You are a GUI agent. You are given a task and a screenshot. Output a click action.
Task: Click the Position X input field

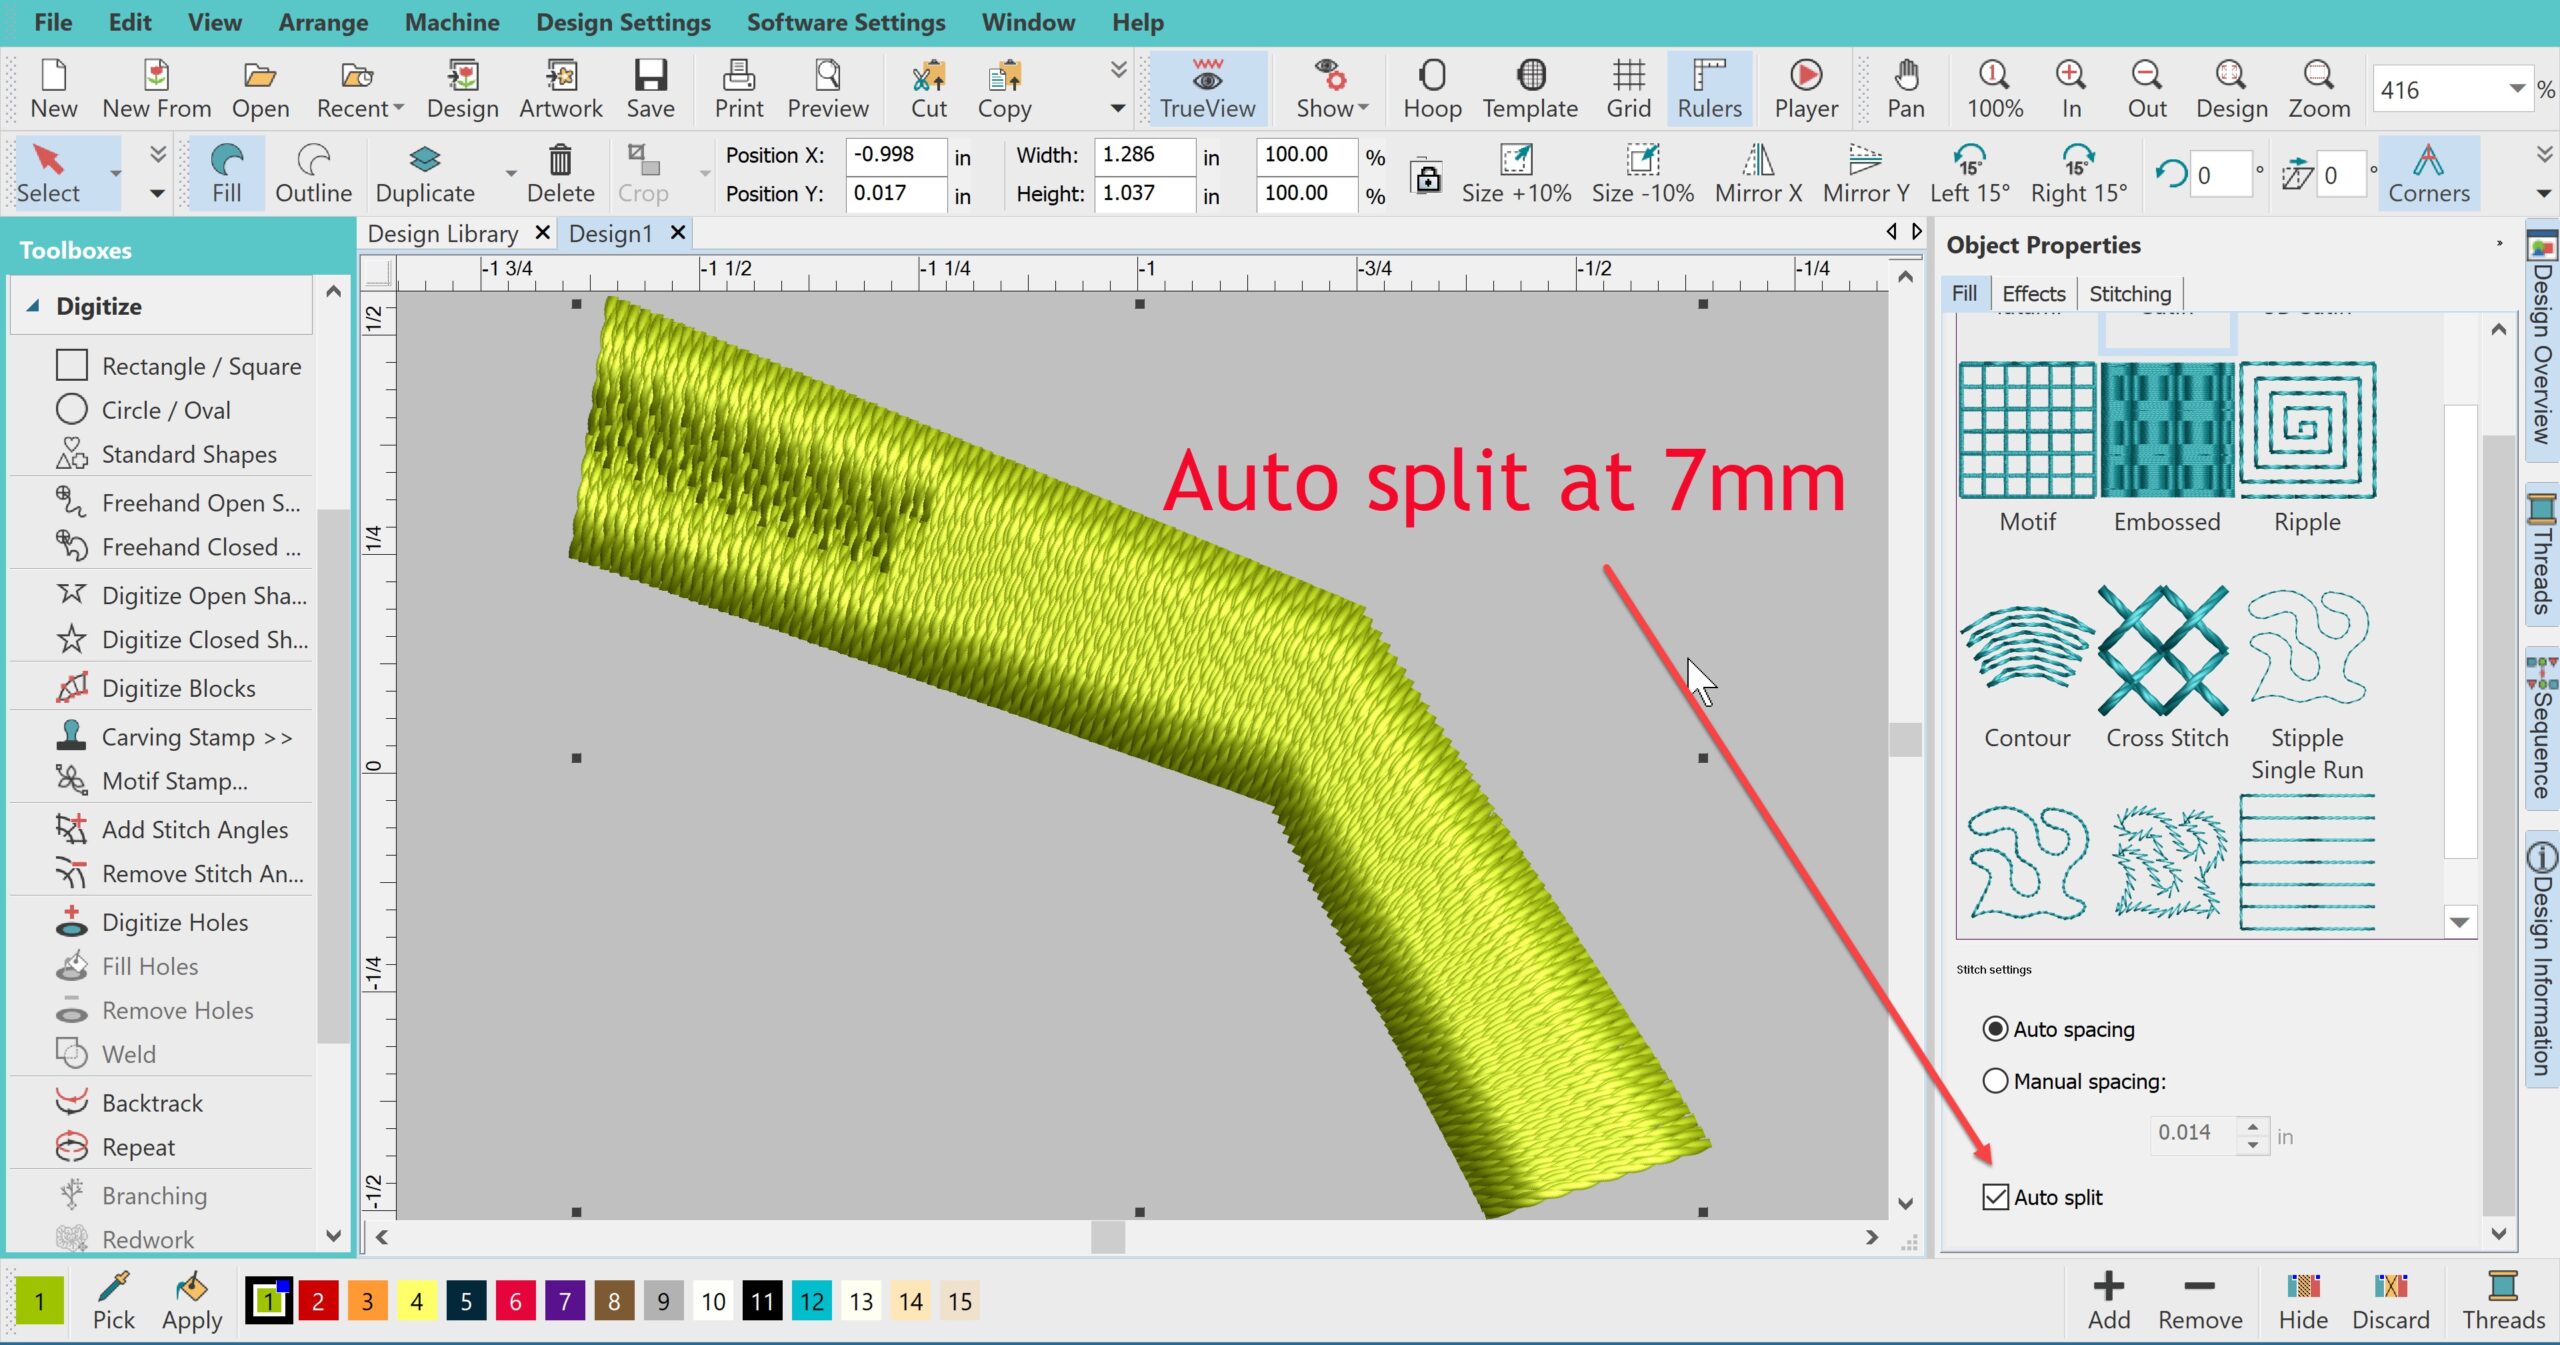895,155
